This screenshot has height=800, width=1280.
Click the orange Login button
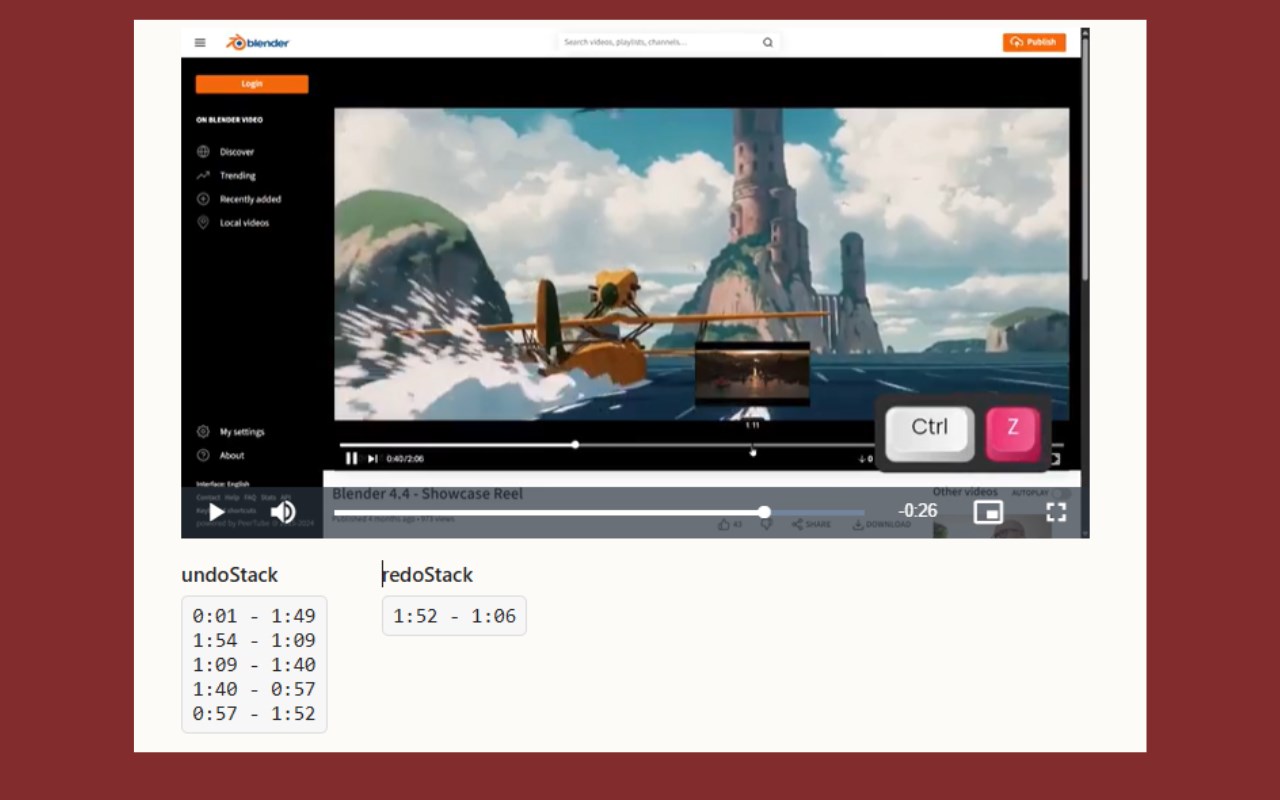click(252, 84)
